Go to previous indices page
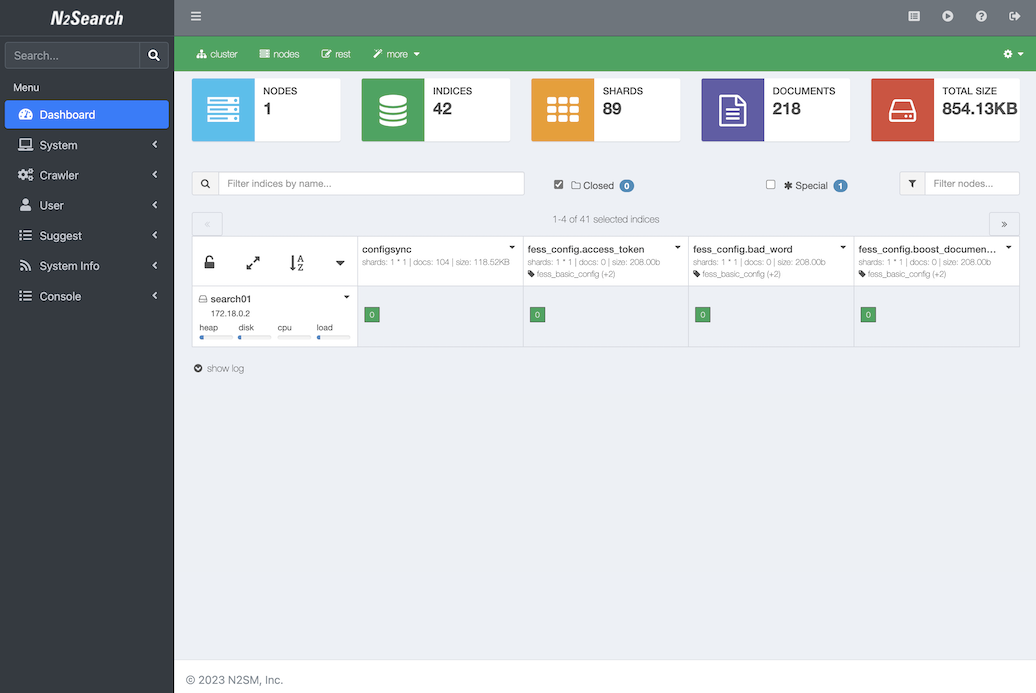 tap(207, 224)
